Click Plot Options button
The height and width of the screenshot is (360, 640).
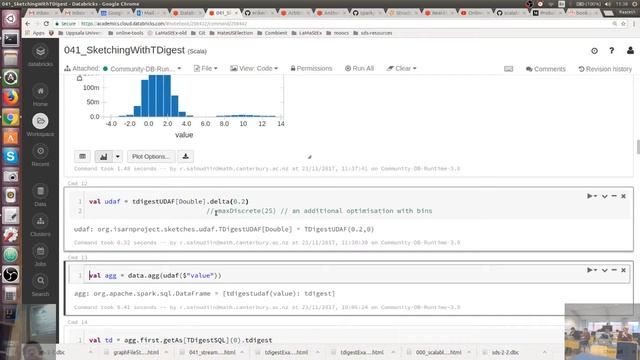(151, 156)
